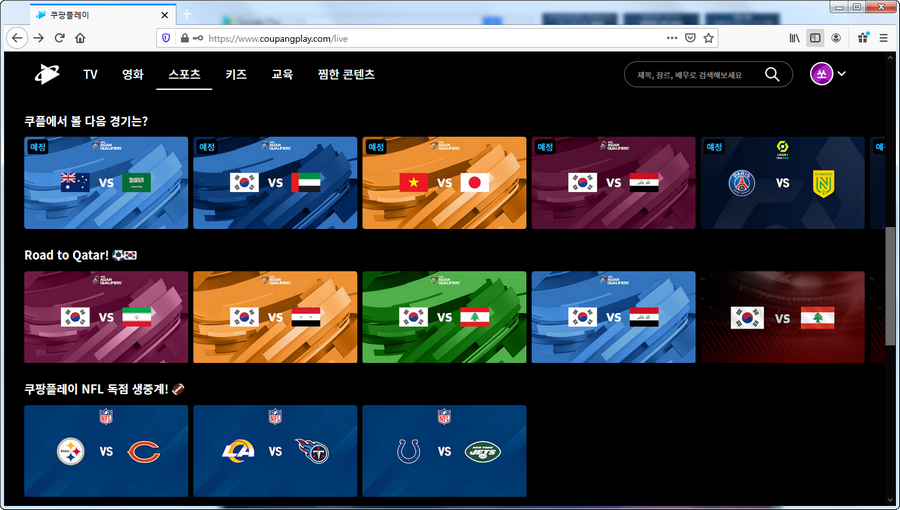
Task: Open blue Road to Qatar Korea vs Iraq
Action: pos(613,317)
